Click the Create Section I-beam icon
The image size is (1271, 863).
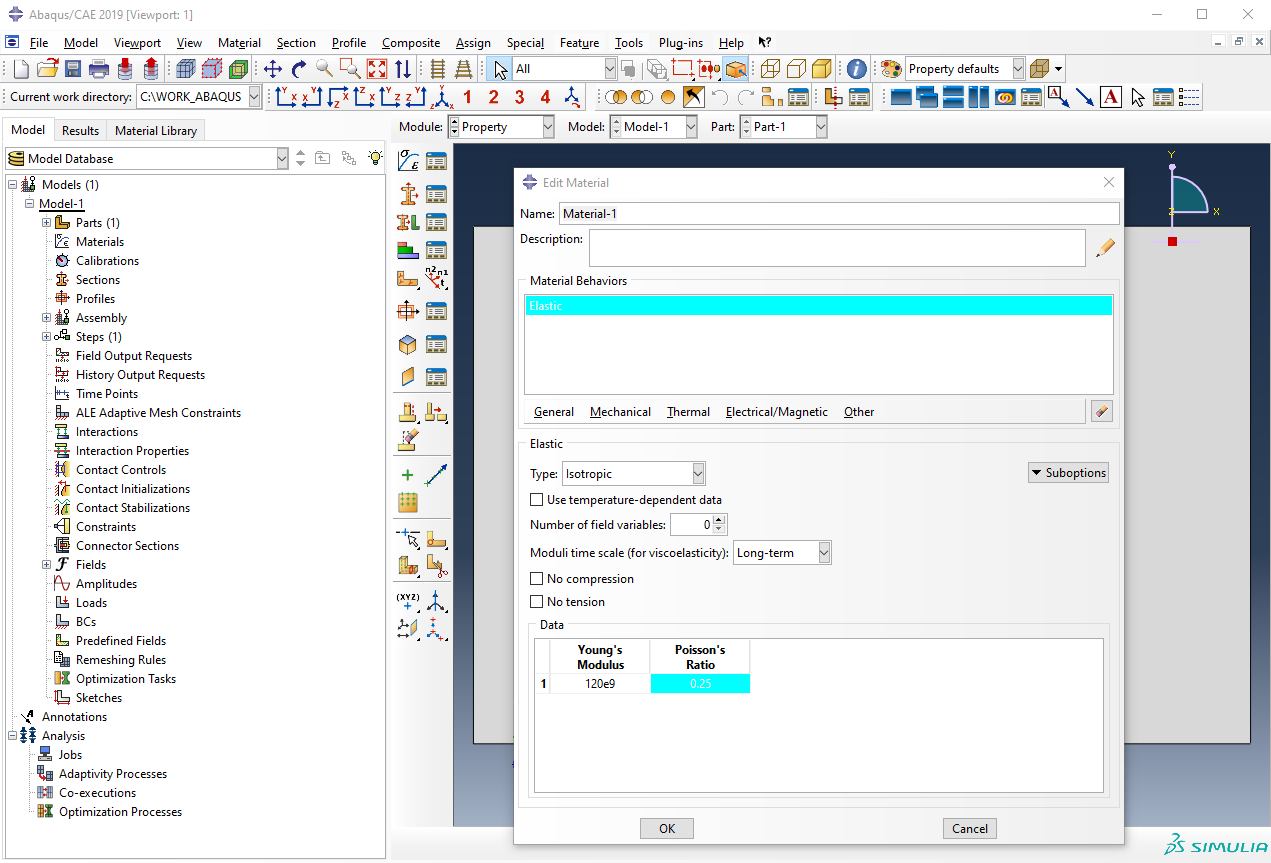[408, 194]
